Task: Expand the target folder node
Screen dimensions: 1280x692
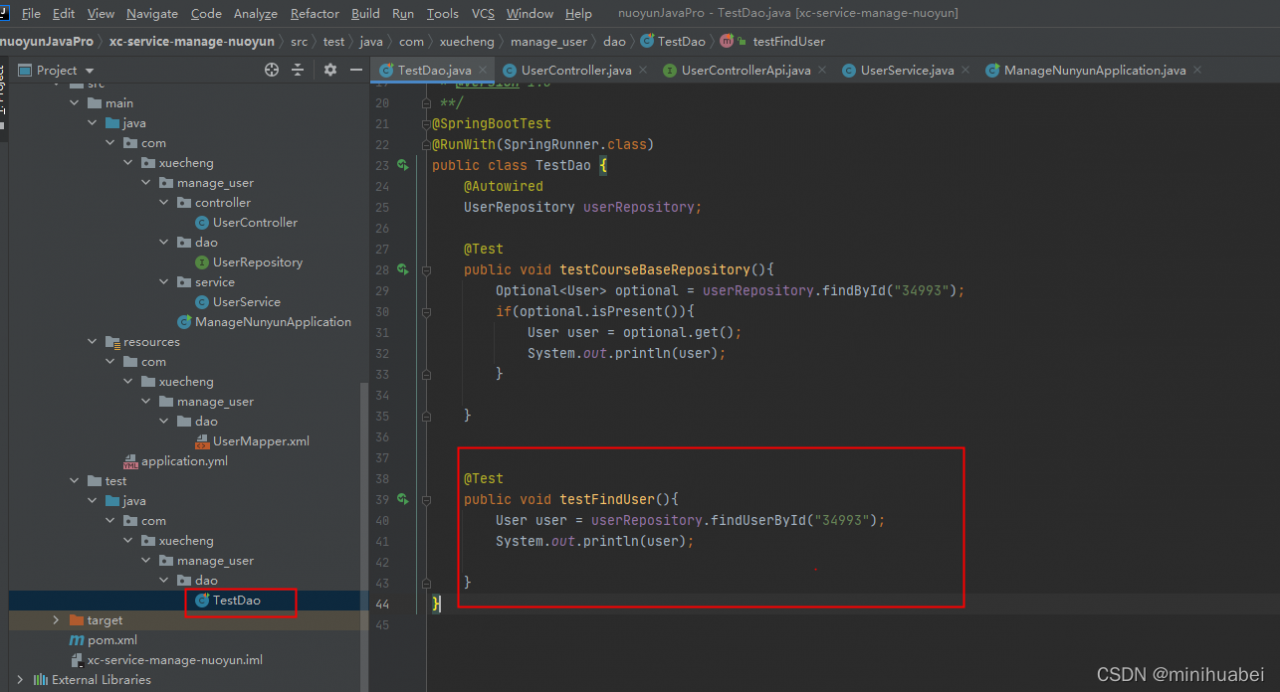Action: tap(57, 620)
